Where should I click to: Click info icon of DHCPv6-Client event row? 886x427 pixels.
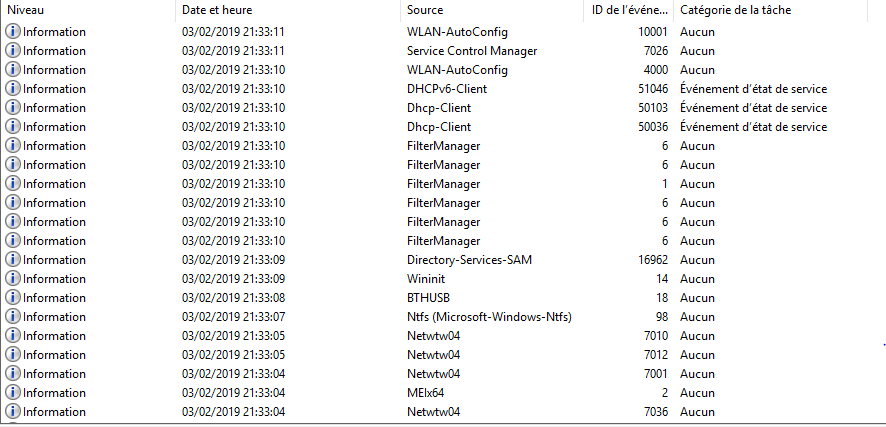pyautogui.click(x=12, y=89)
